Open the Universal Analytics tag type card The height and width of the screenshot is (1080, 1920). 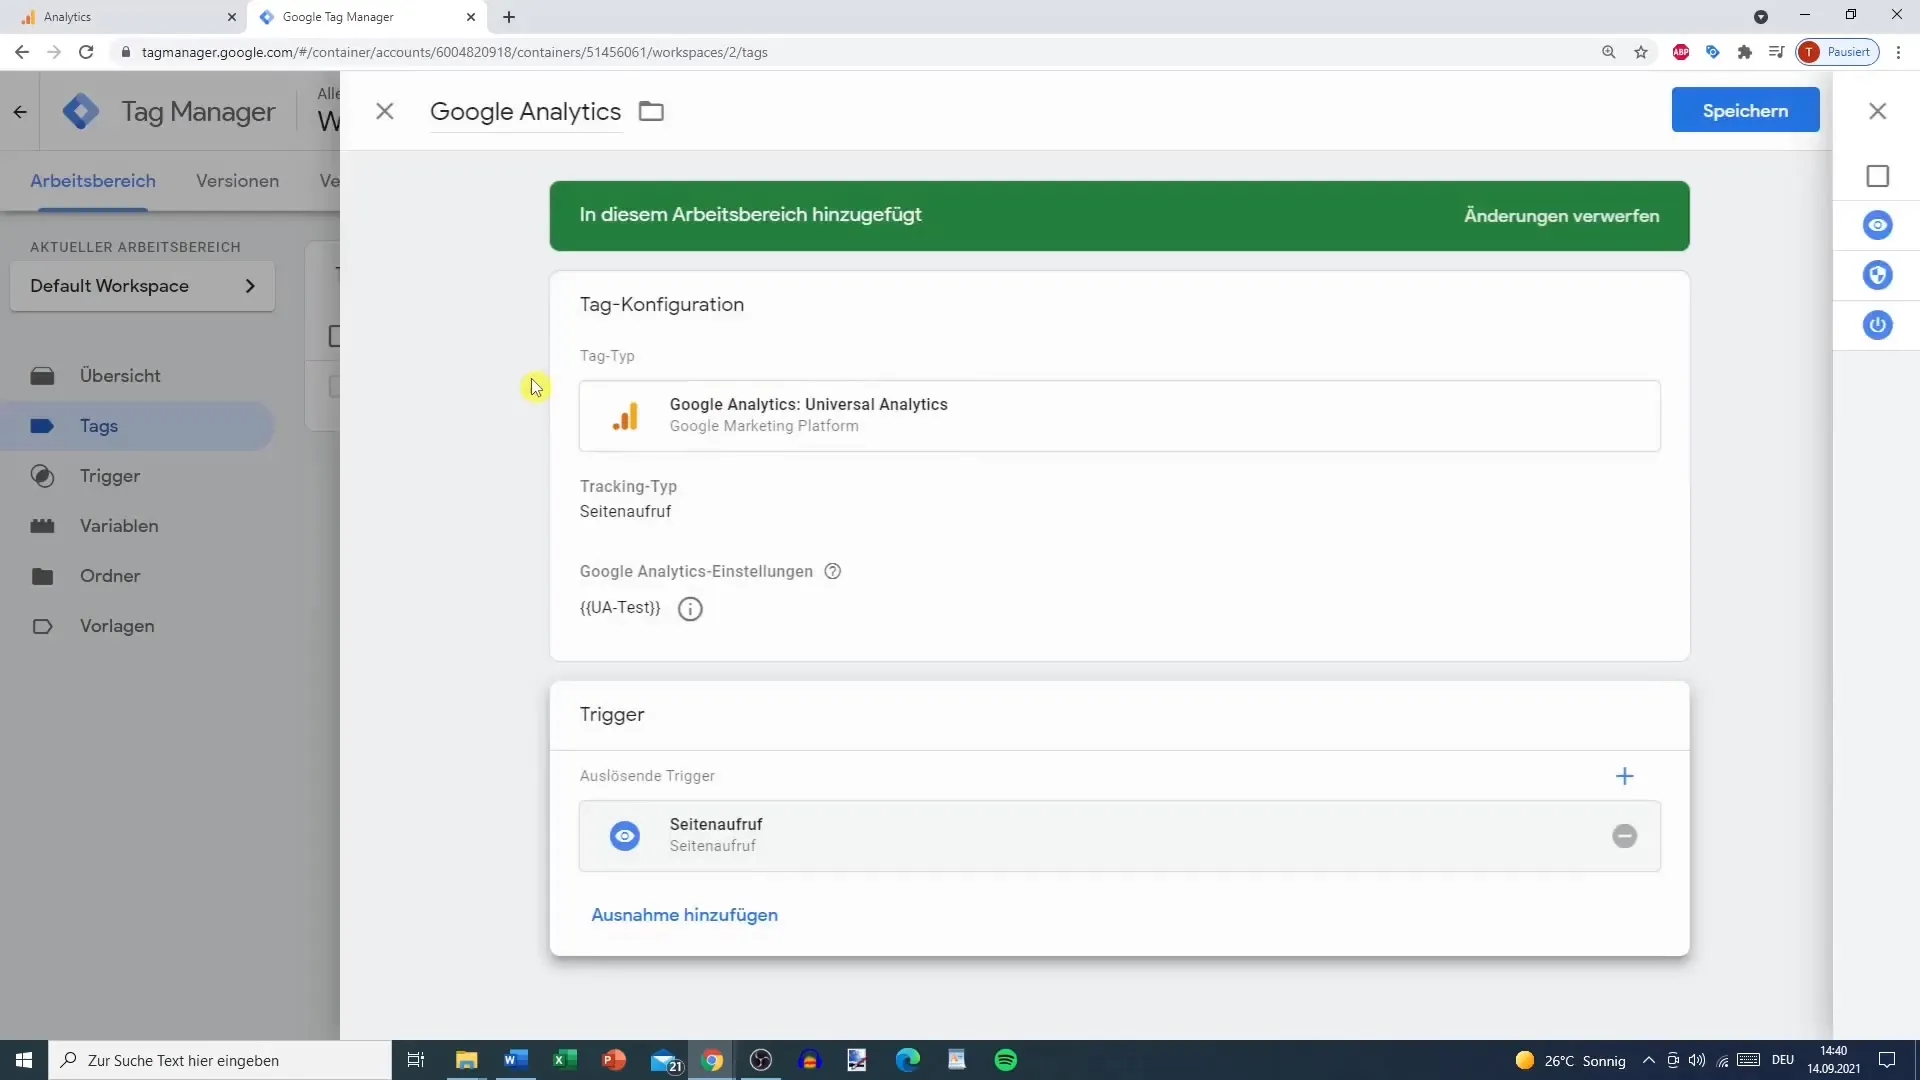point(1119,415)
